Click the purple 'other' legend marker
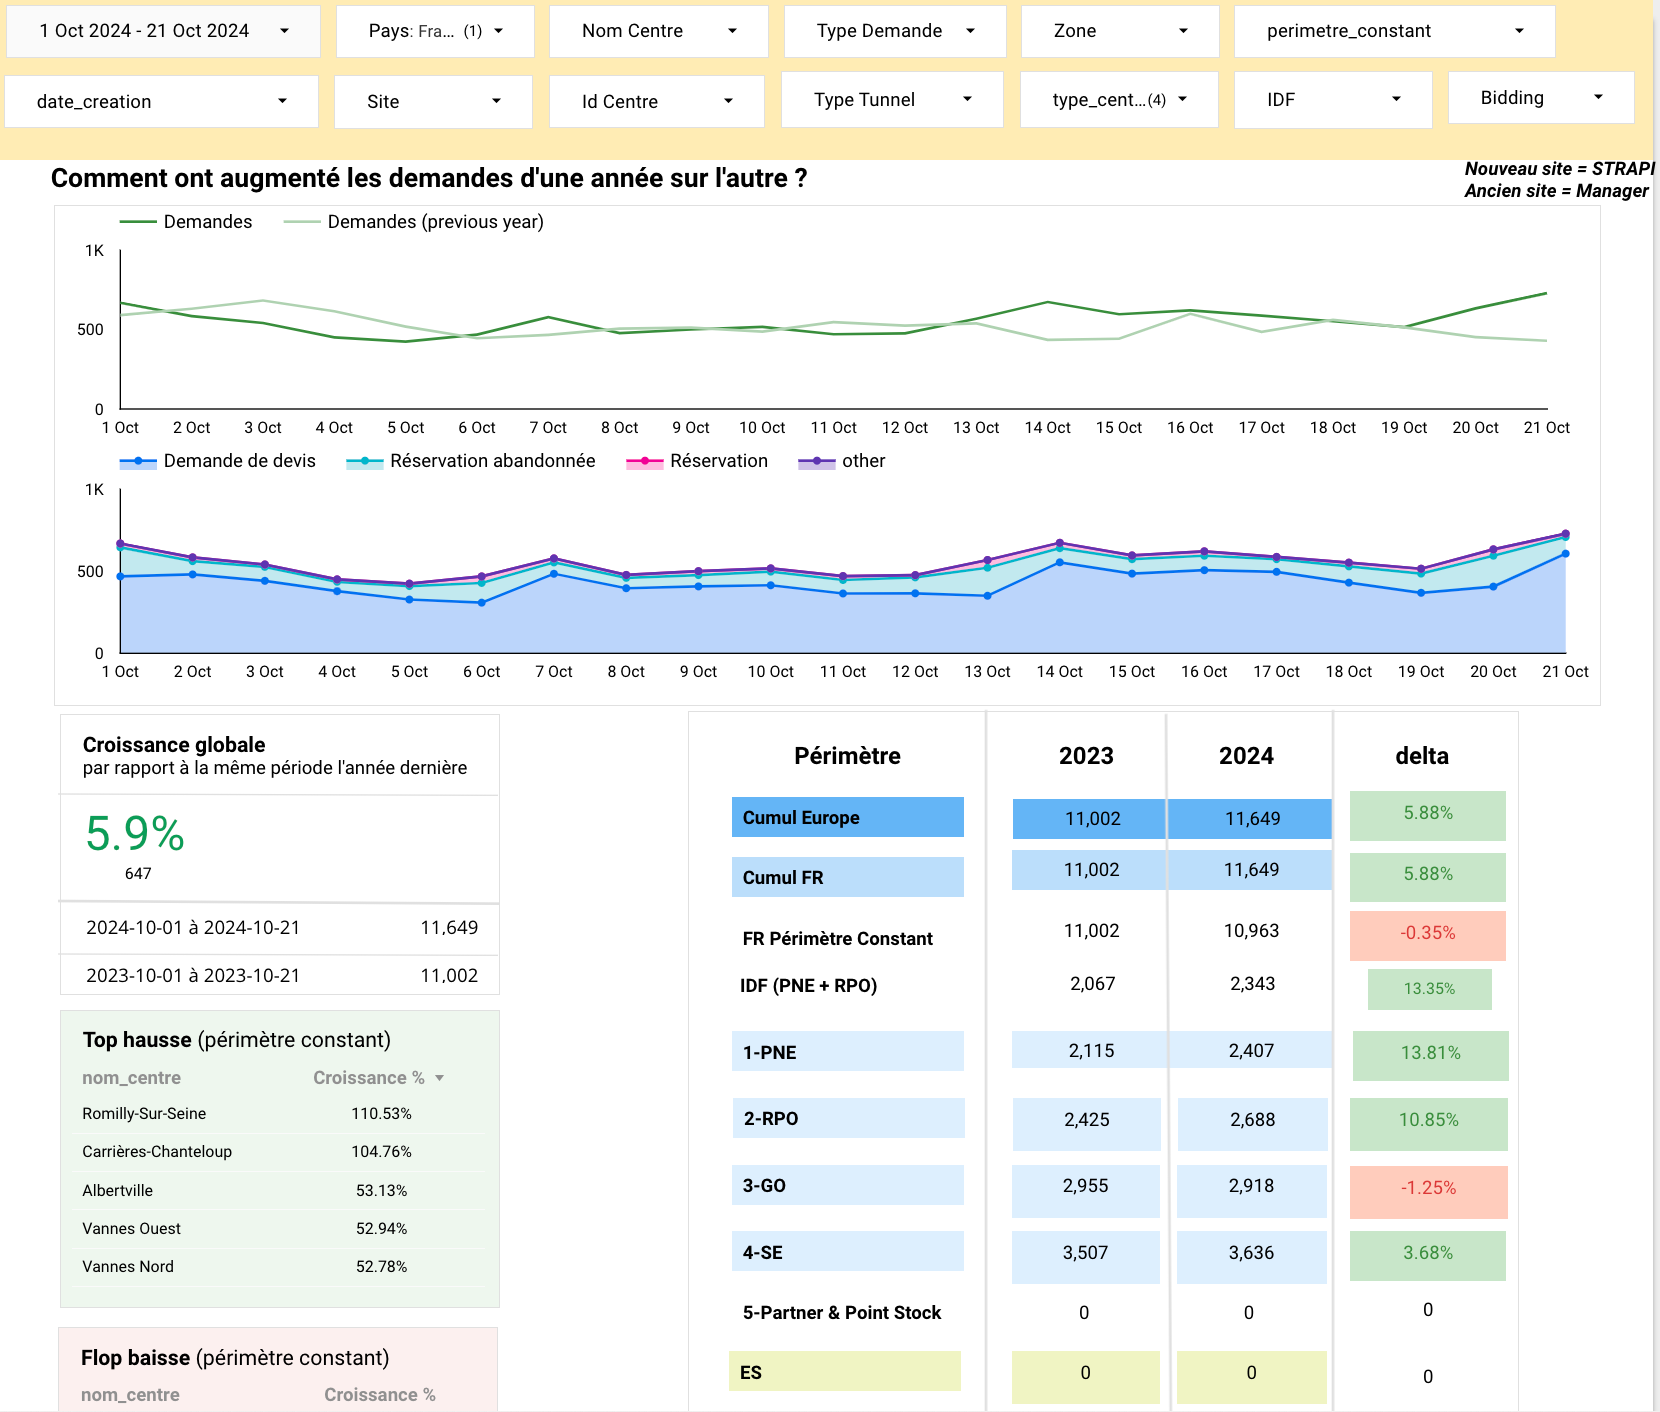Viewport: 1660px width, 1412px height. click(816, 461)
